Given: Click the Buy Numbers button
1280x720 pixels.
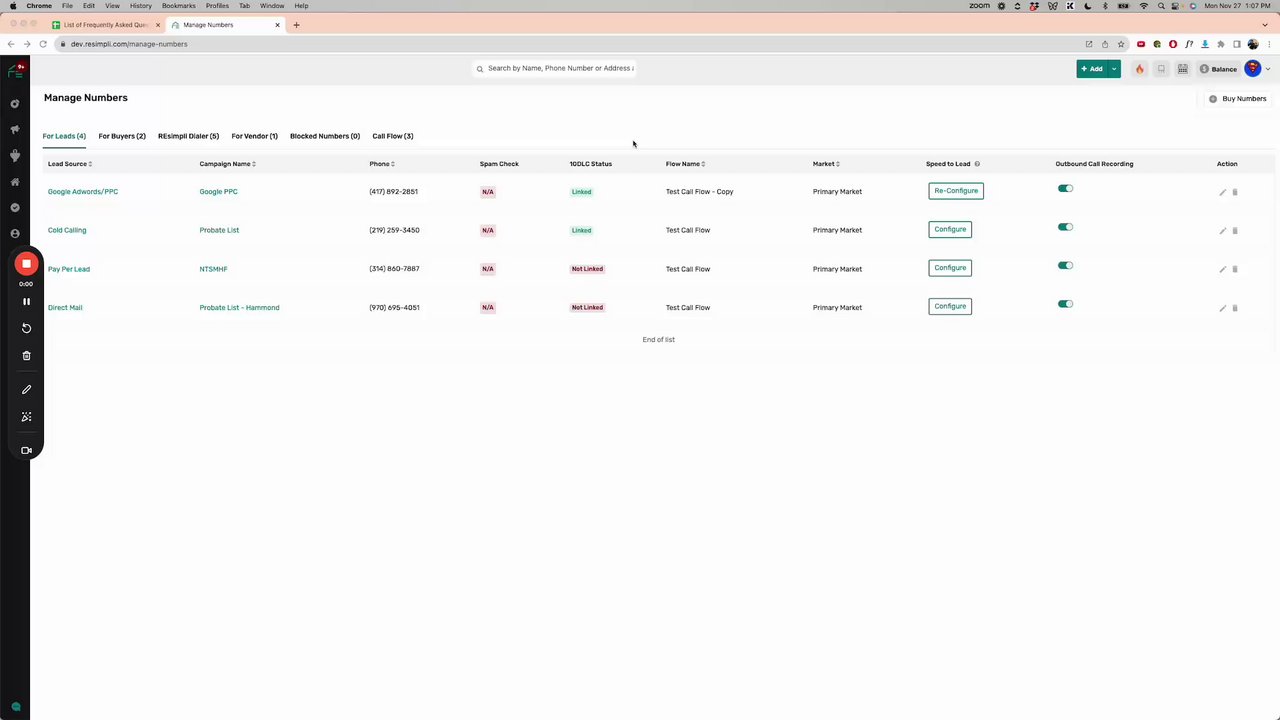Looking at the screenshot, I should 1237,99.
